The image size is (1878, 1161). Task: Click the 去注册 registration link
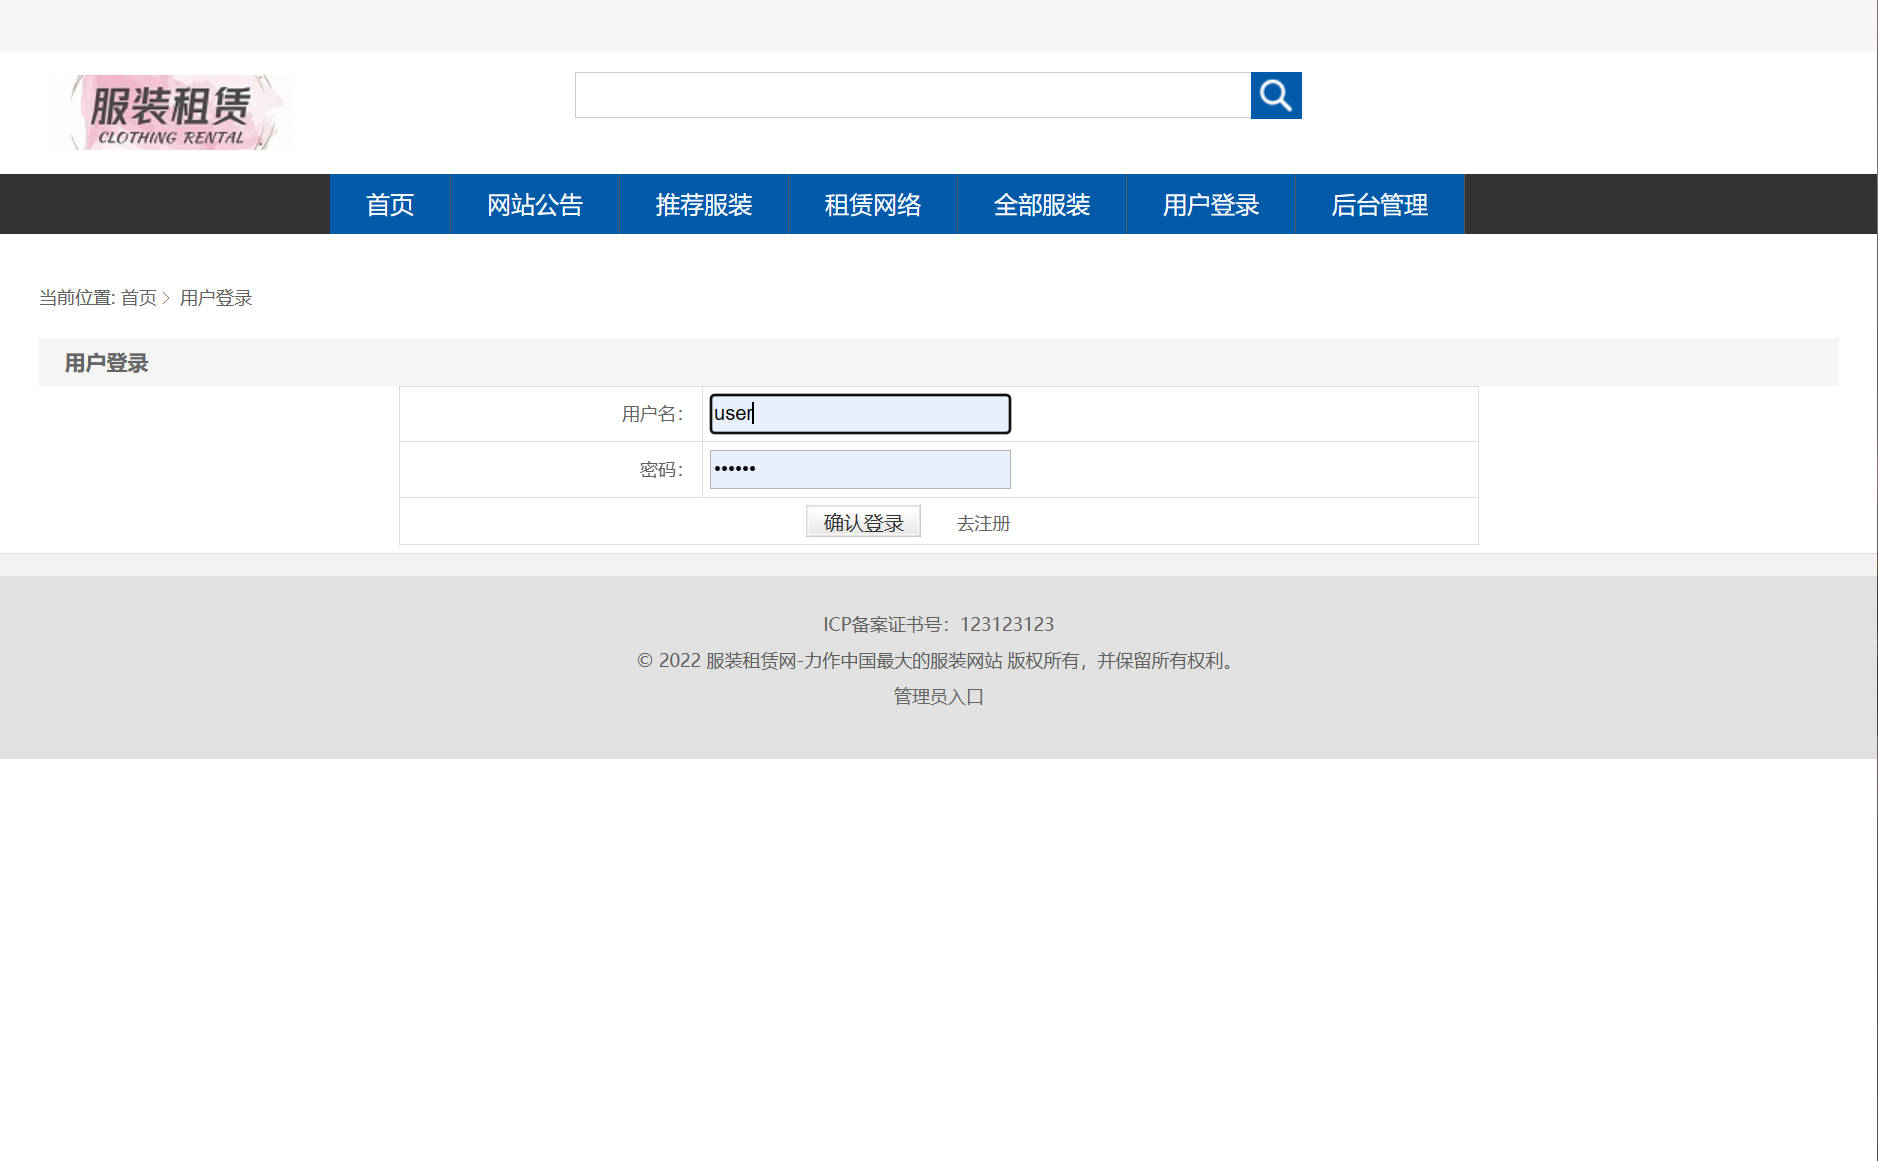pyautogui.click(x=982, y=522)
